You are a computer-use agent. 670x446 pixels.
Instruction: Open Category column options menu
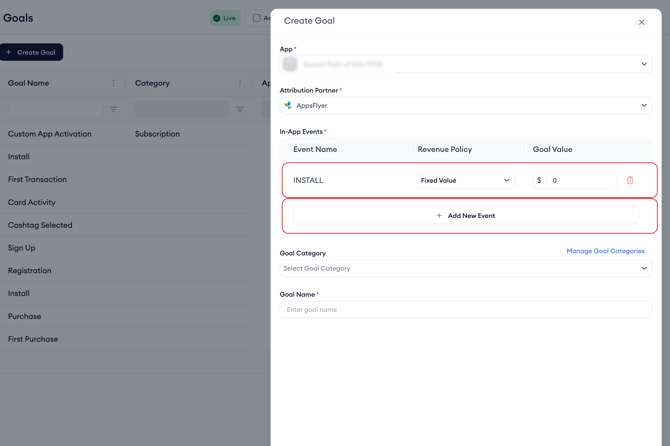pyautogui.click(x=240, y=84)
